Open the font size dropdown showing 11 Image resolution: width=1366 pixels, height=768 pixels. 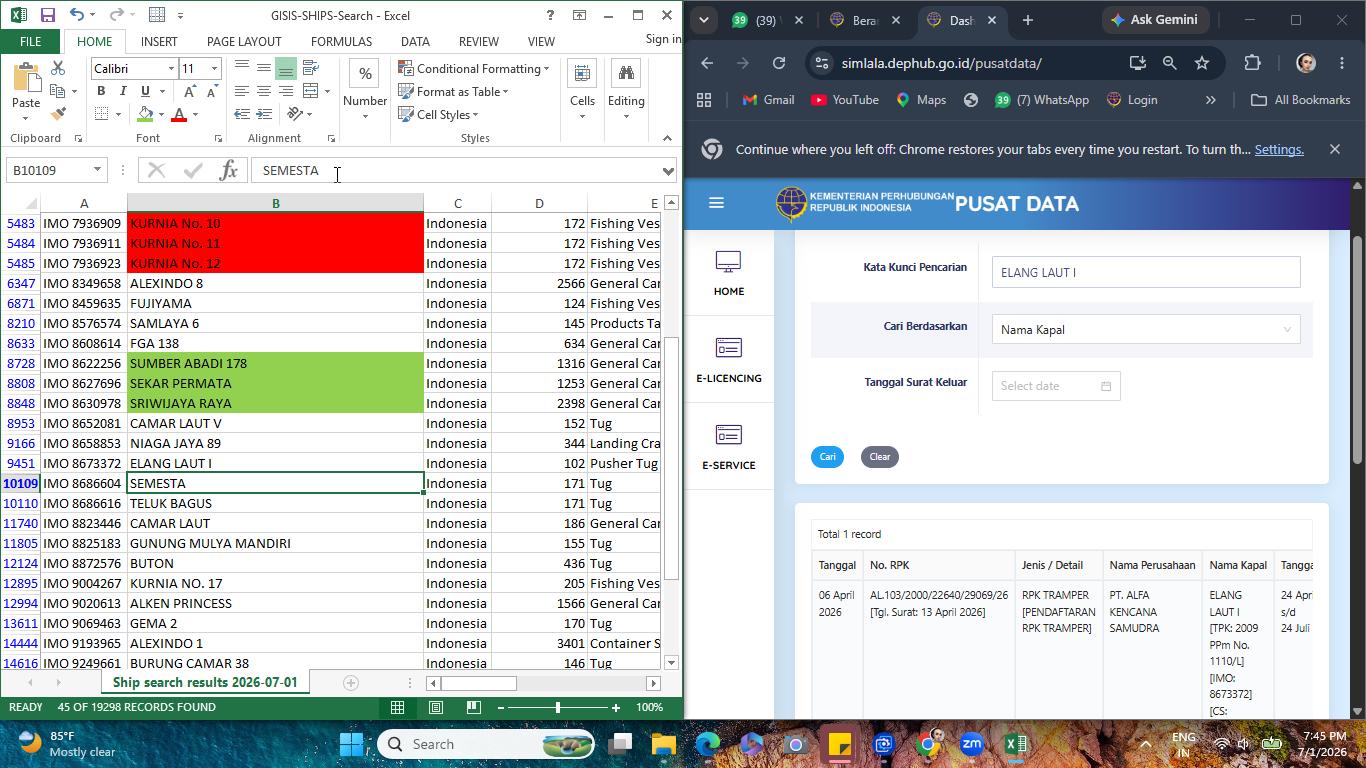(x=214, y=68)
